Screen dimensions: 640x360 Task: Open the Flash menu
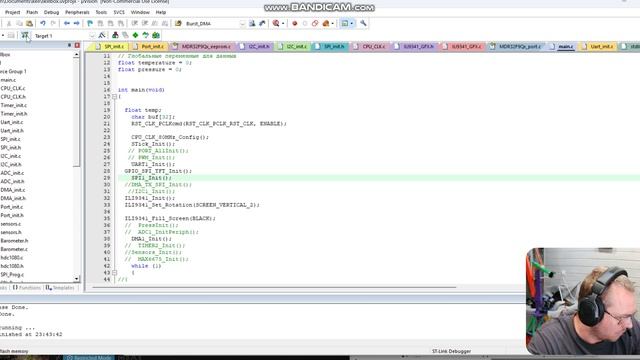click(x=32, y=13)
